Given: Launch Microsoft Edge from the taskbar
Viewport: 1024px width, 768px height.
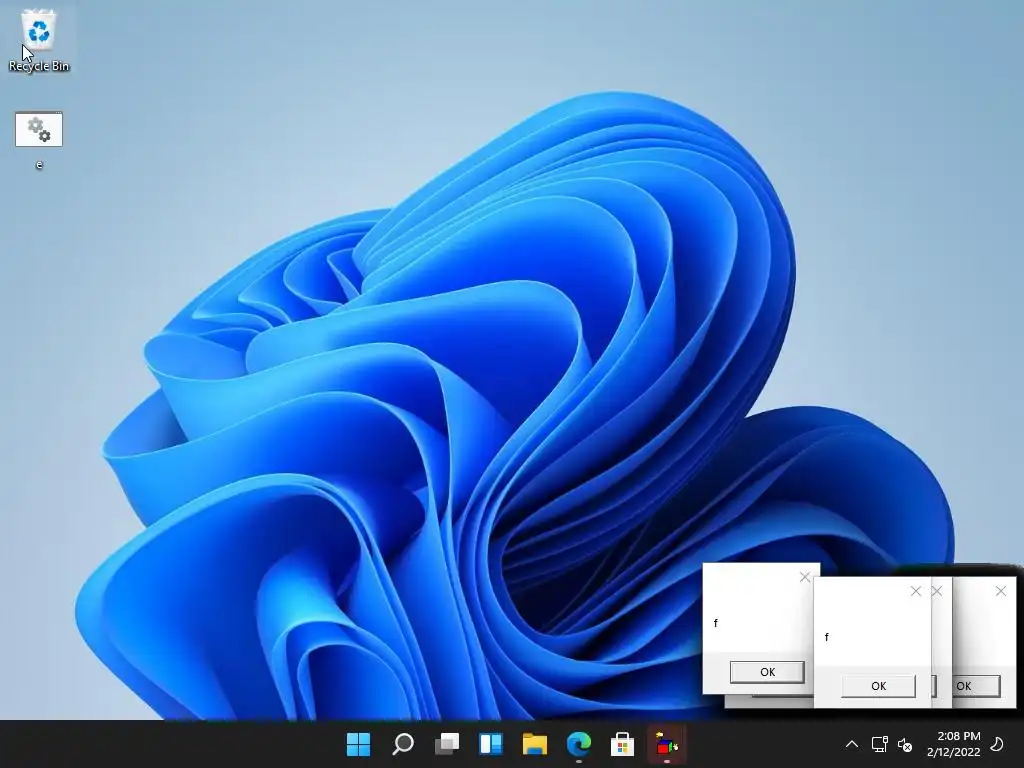Looking at the screenshot, I should click(x=579, y=744).
